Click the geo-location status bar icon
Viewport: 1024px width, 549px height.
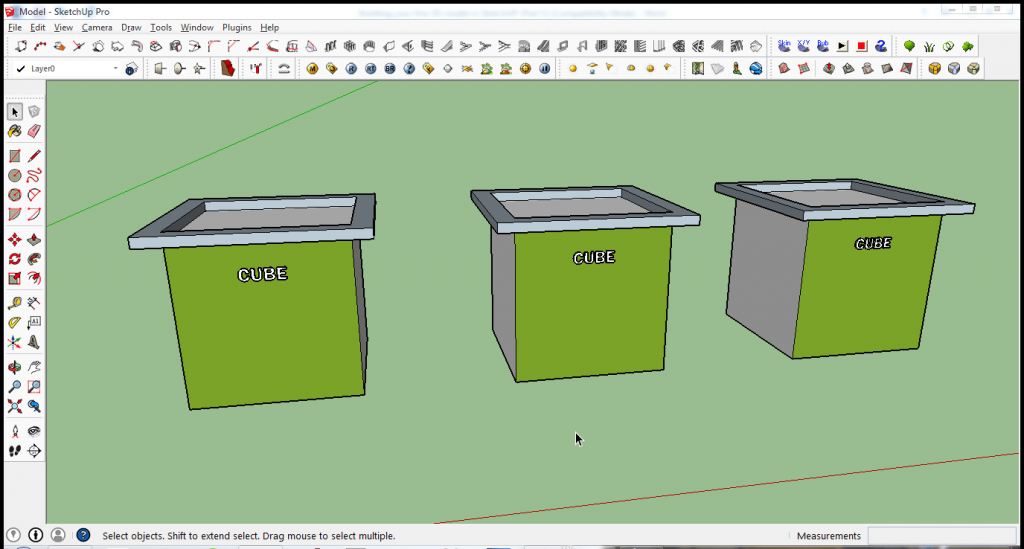tap(13, 535)
